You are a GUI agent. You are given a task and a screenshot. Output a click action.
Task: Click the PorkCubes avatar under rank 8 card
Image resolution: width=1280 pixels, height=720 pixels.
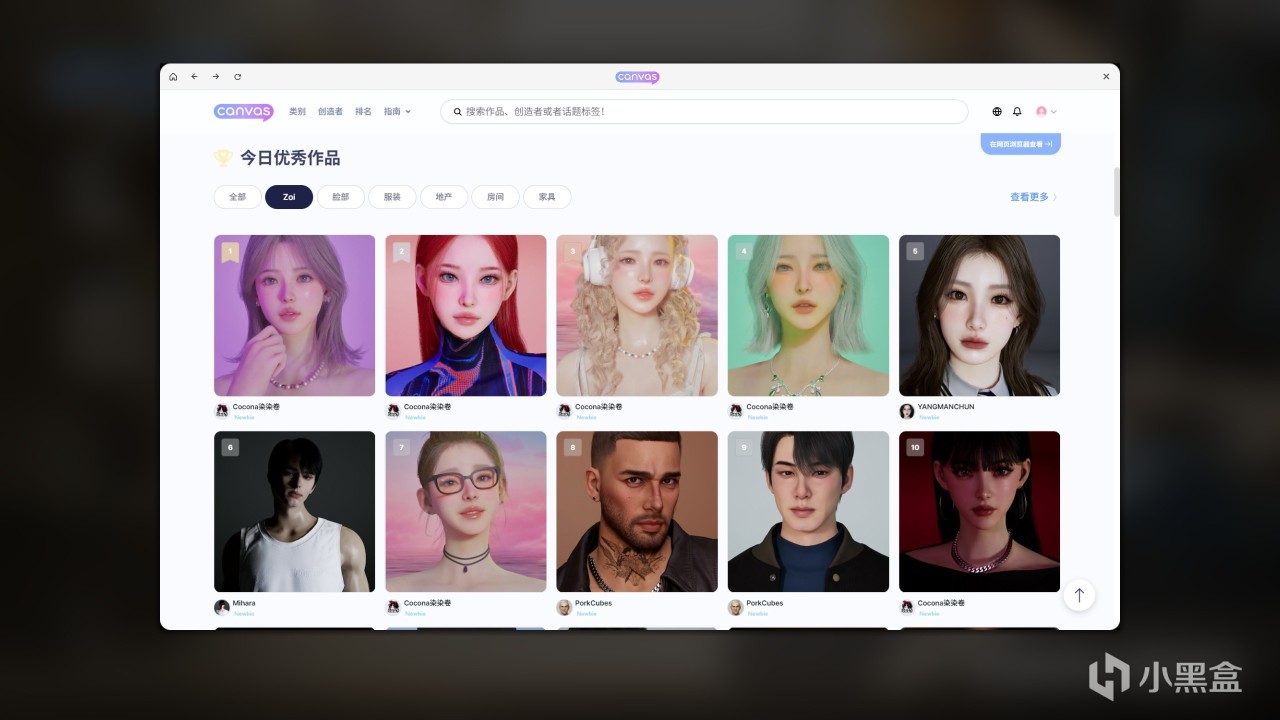(564, 607)
